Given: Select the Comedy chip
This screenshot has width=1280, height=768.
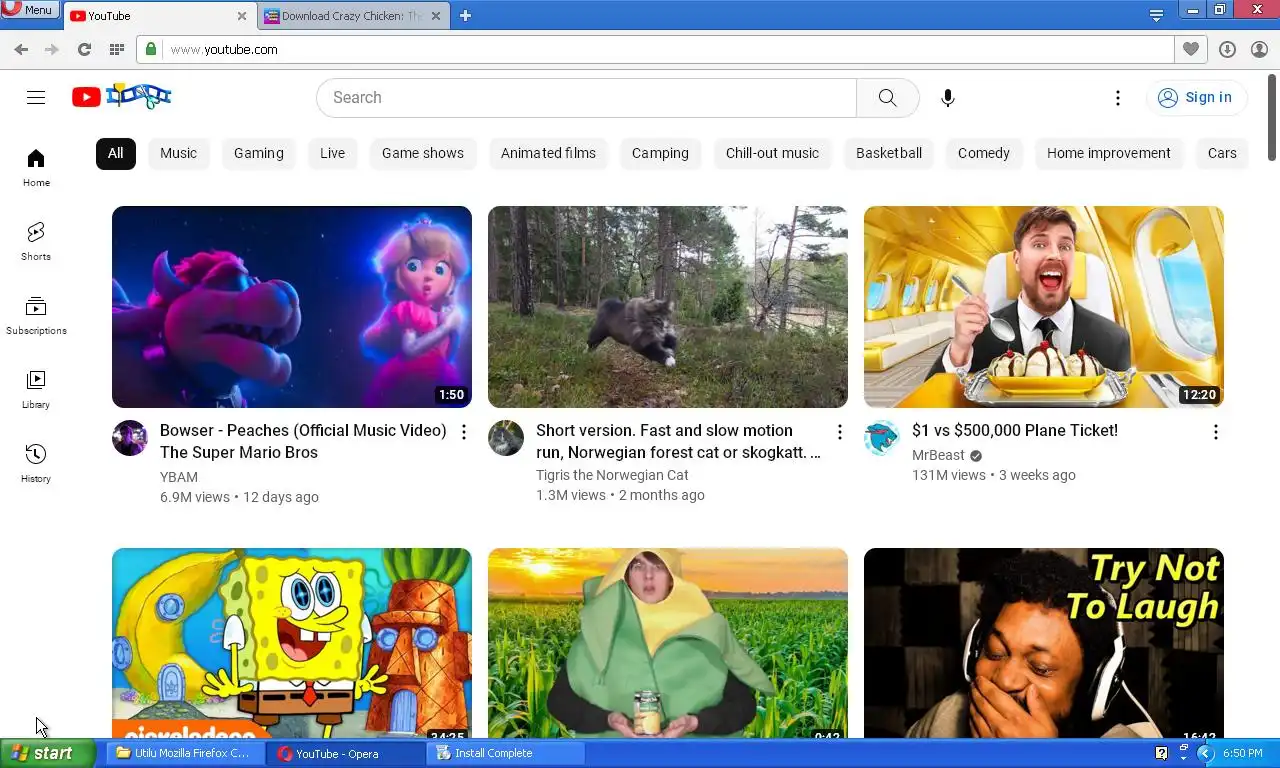Looking at the screenshot, I should coord(984,153).
